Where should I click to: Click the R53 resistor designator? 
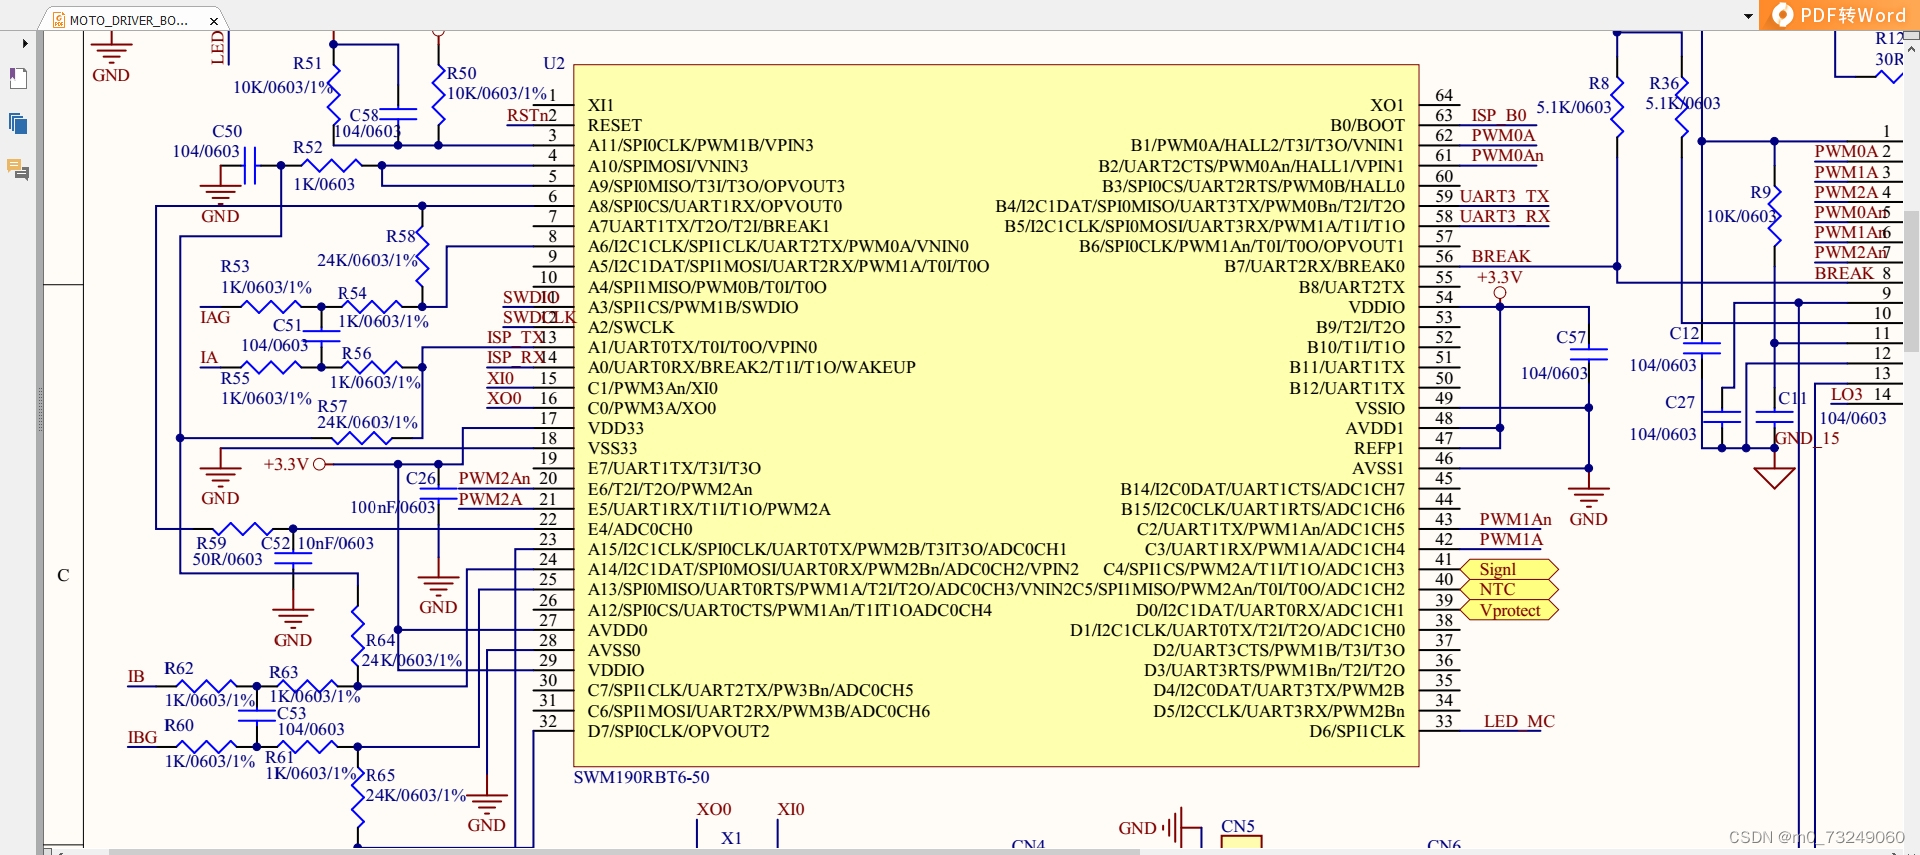pos(235,266)
